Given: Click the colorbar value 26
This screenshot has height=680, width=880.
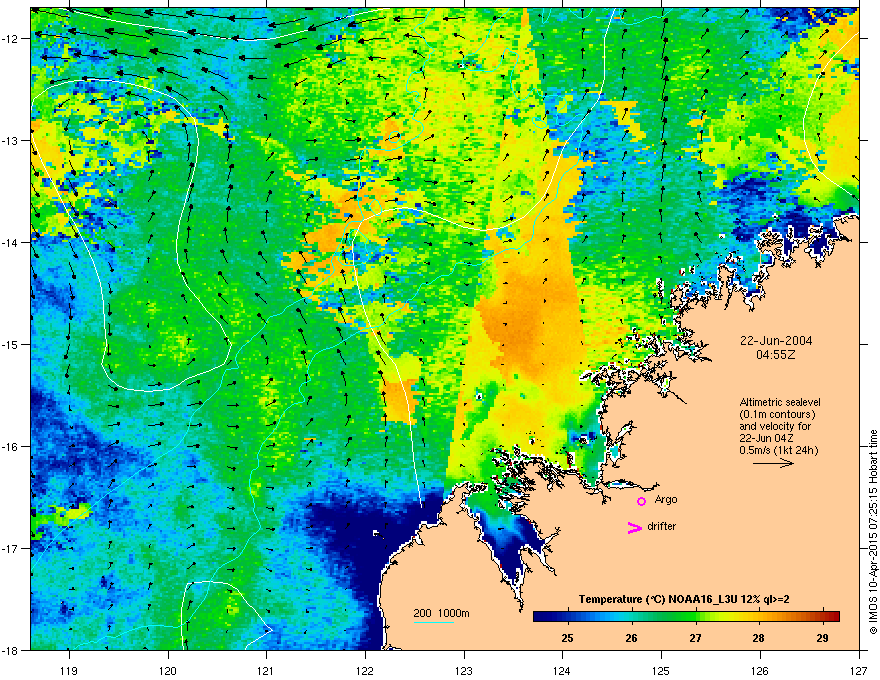Looking at the screenshot, I should click(631, 638).
